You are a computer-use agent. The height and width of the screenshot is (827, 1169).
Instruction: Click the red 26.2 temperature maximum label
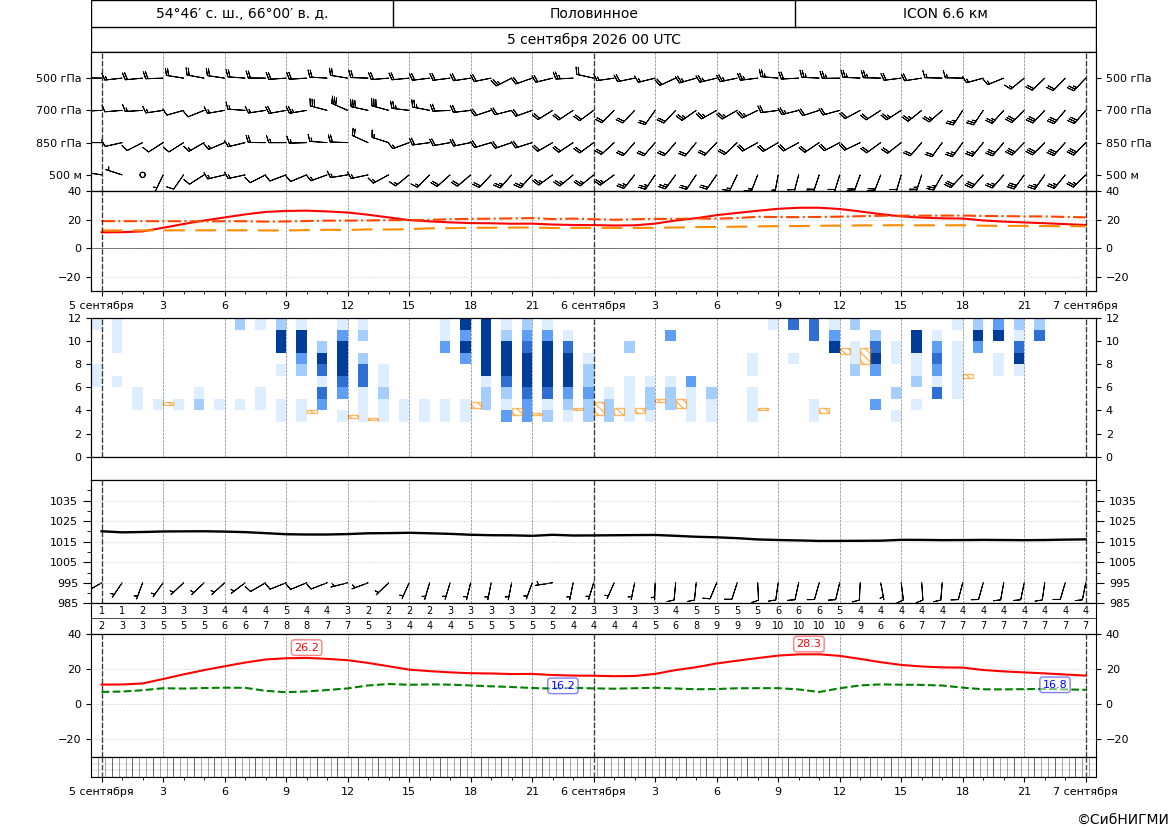coord(306,647)
